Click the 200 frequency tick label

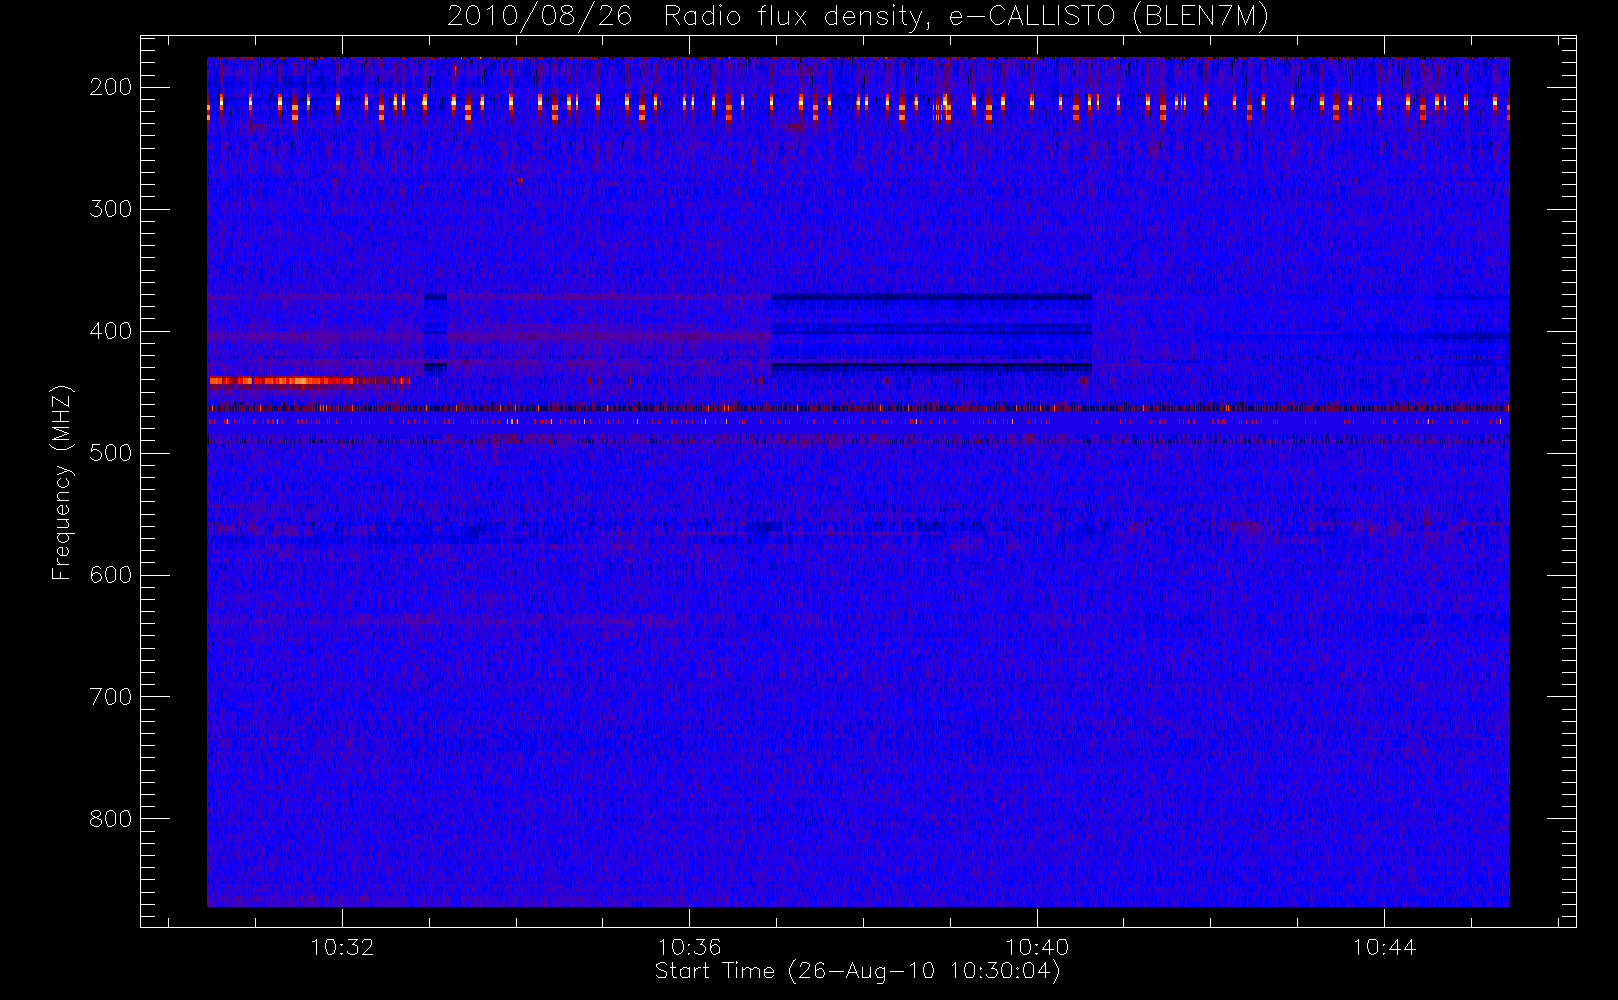pos(111,87)
